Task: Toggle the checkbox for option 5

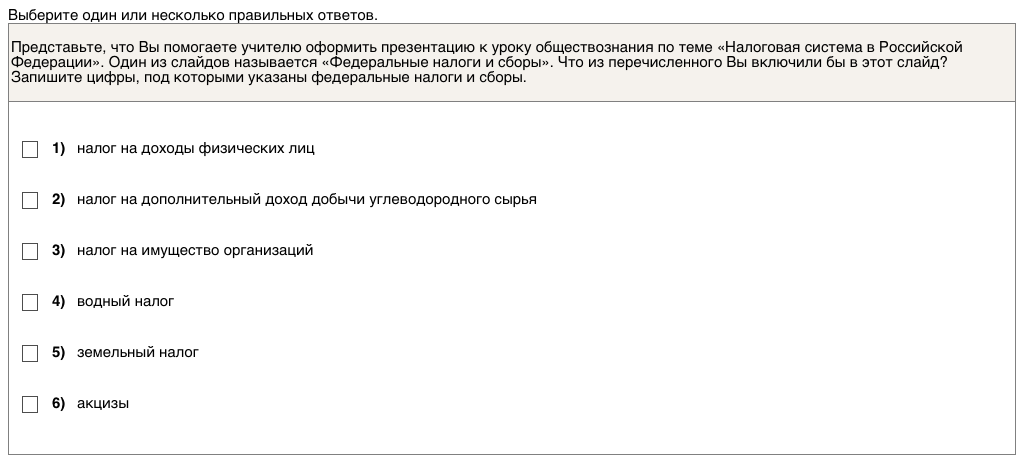Action: coord(30,353)
